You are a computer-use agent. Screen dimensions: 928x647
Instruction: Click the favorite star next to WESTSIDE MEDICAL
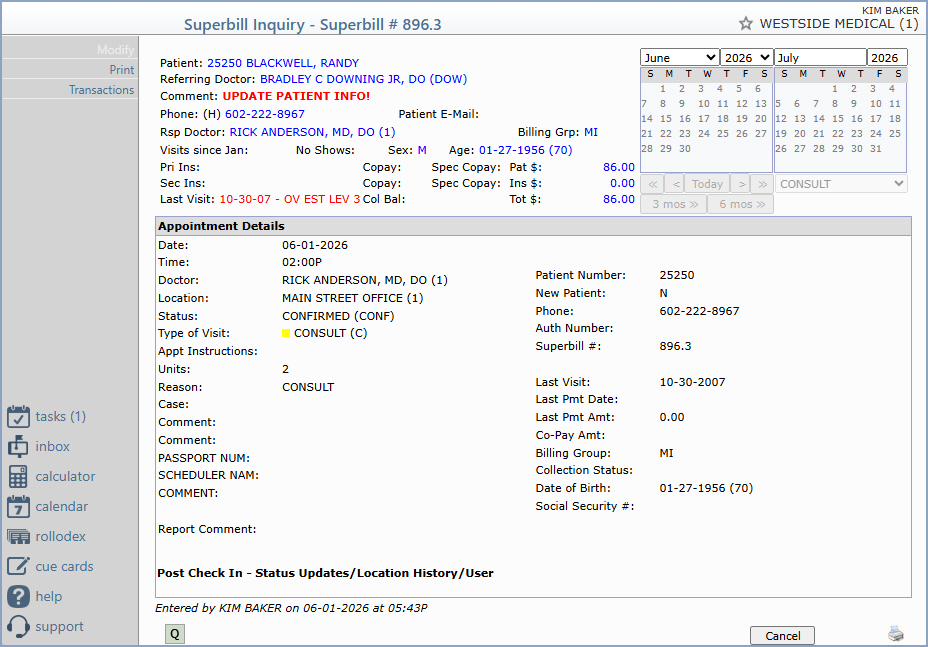(x=746, y=24)
